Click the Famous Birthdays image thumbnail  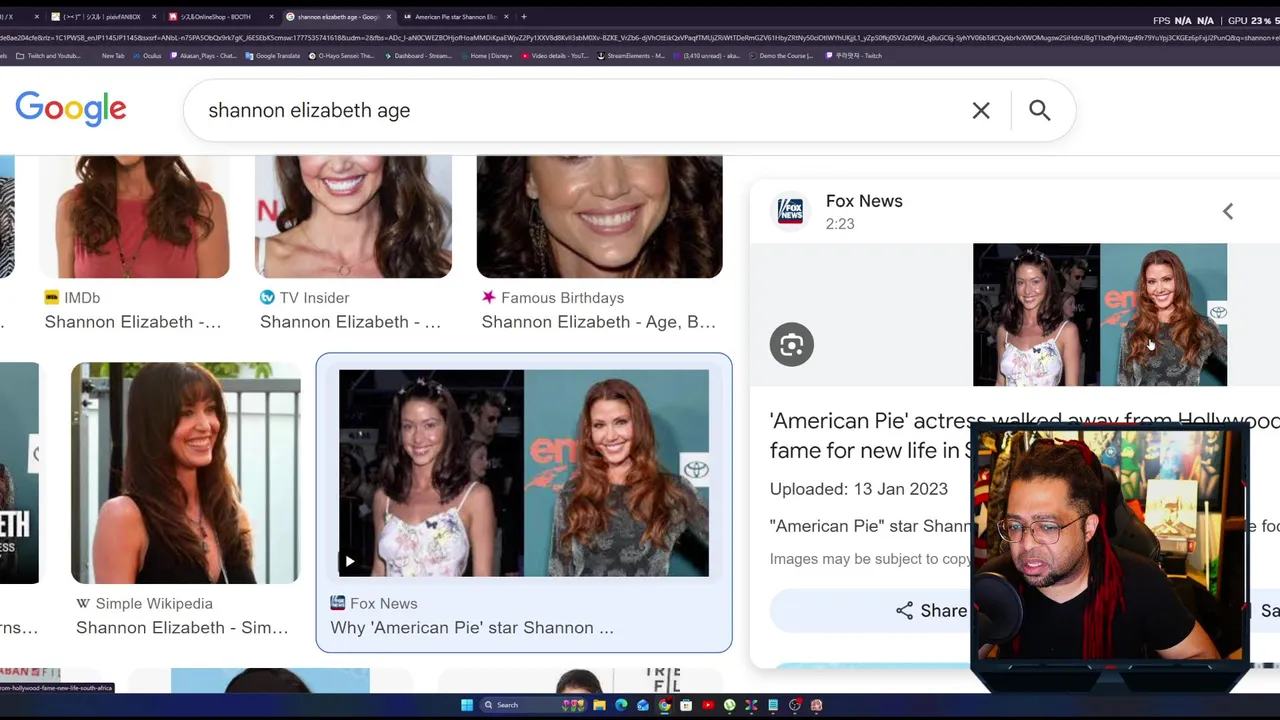[x=599, y=216]
